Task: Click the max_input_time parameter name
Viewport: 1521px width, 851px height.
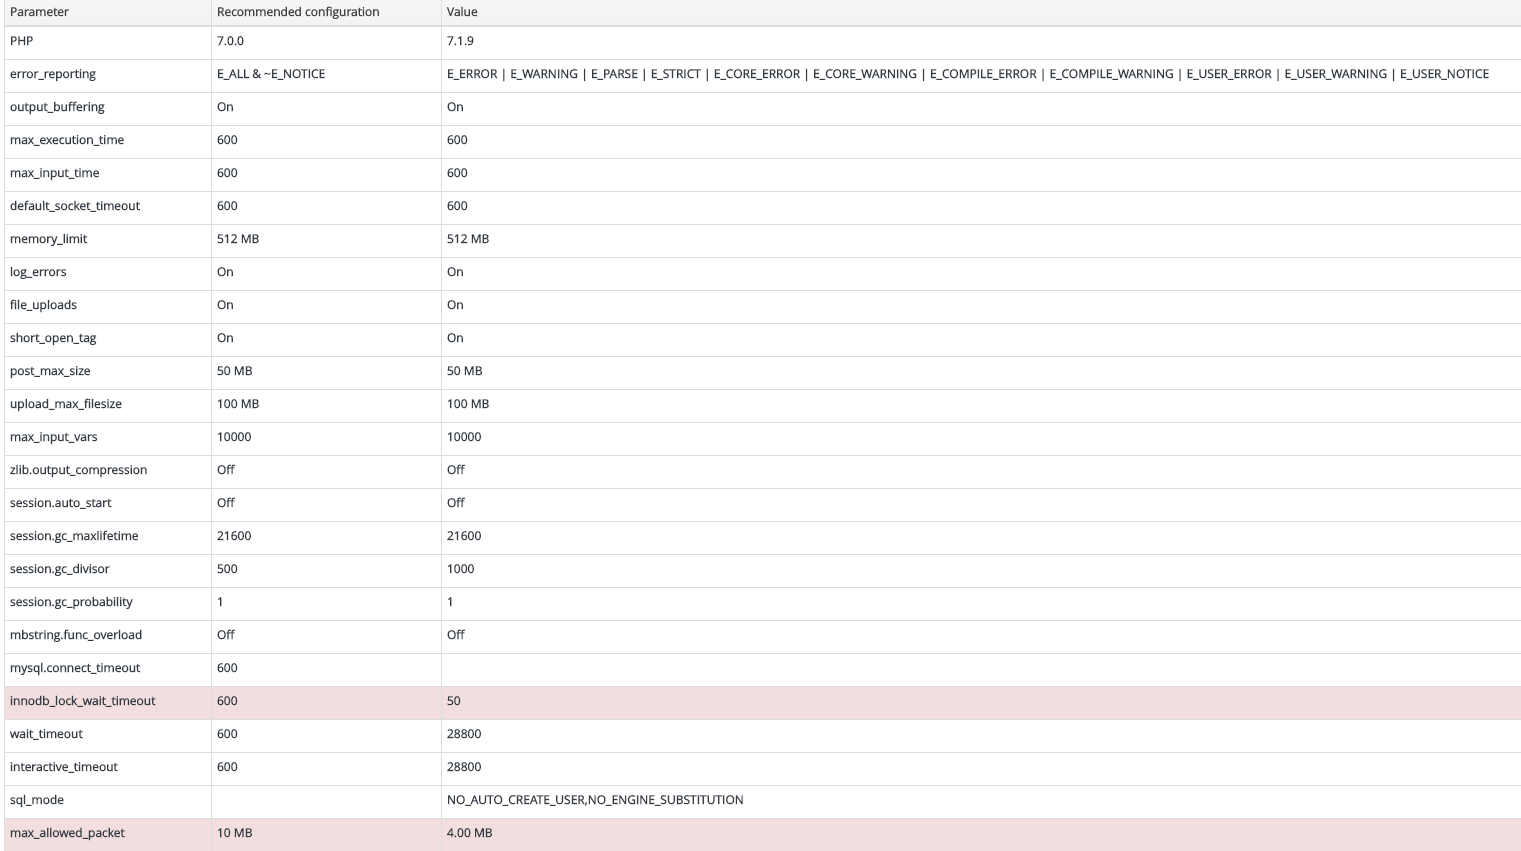Action: tap(55, 173)
